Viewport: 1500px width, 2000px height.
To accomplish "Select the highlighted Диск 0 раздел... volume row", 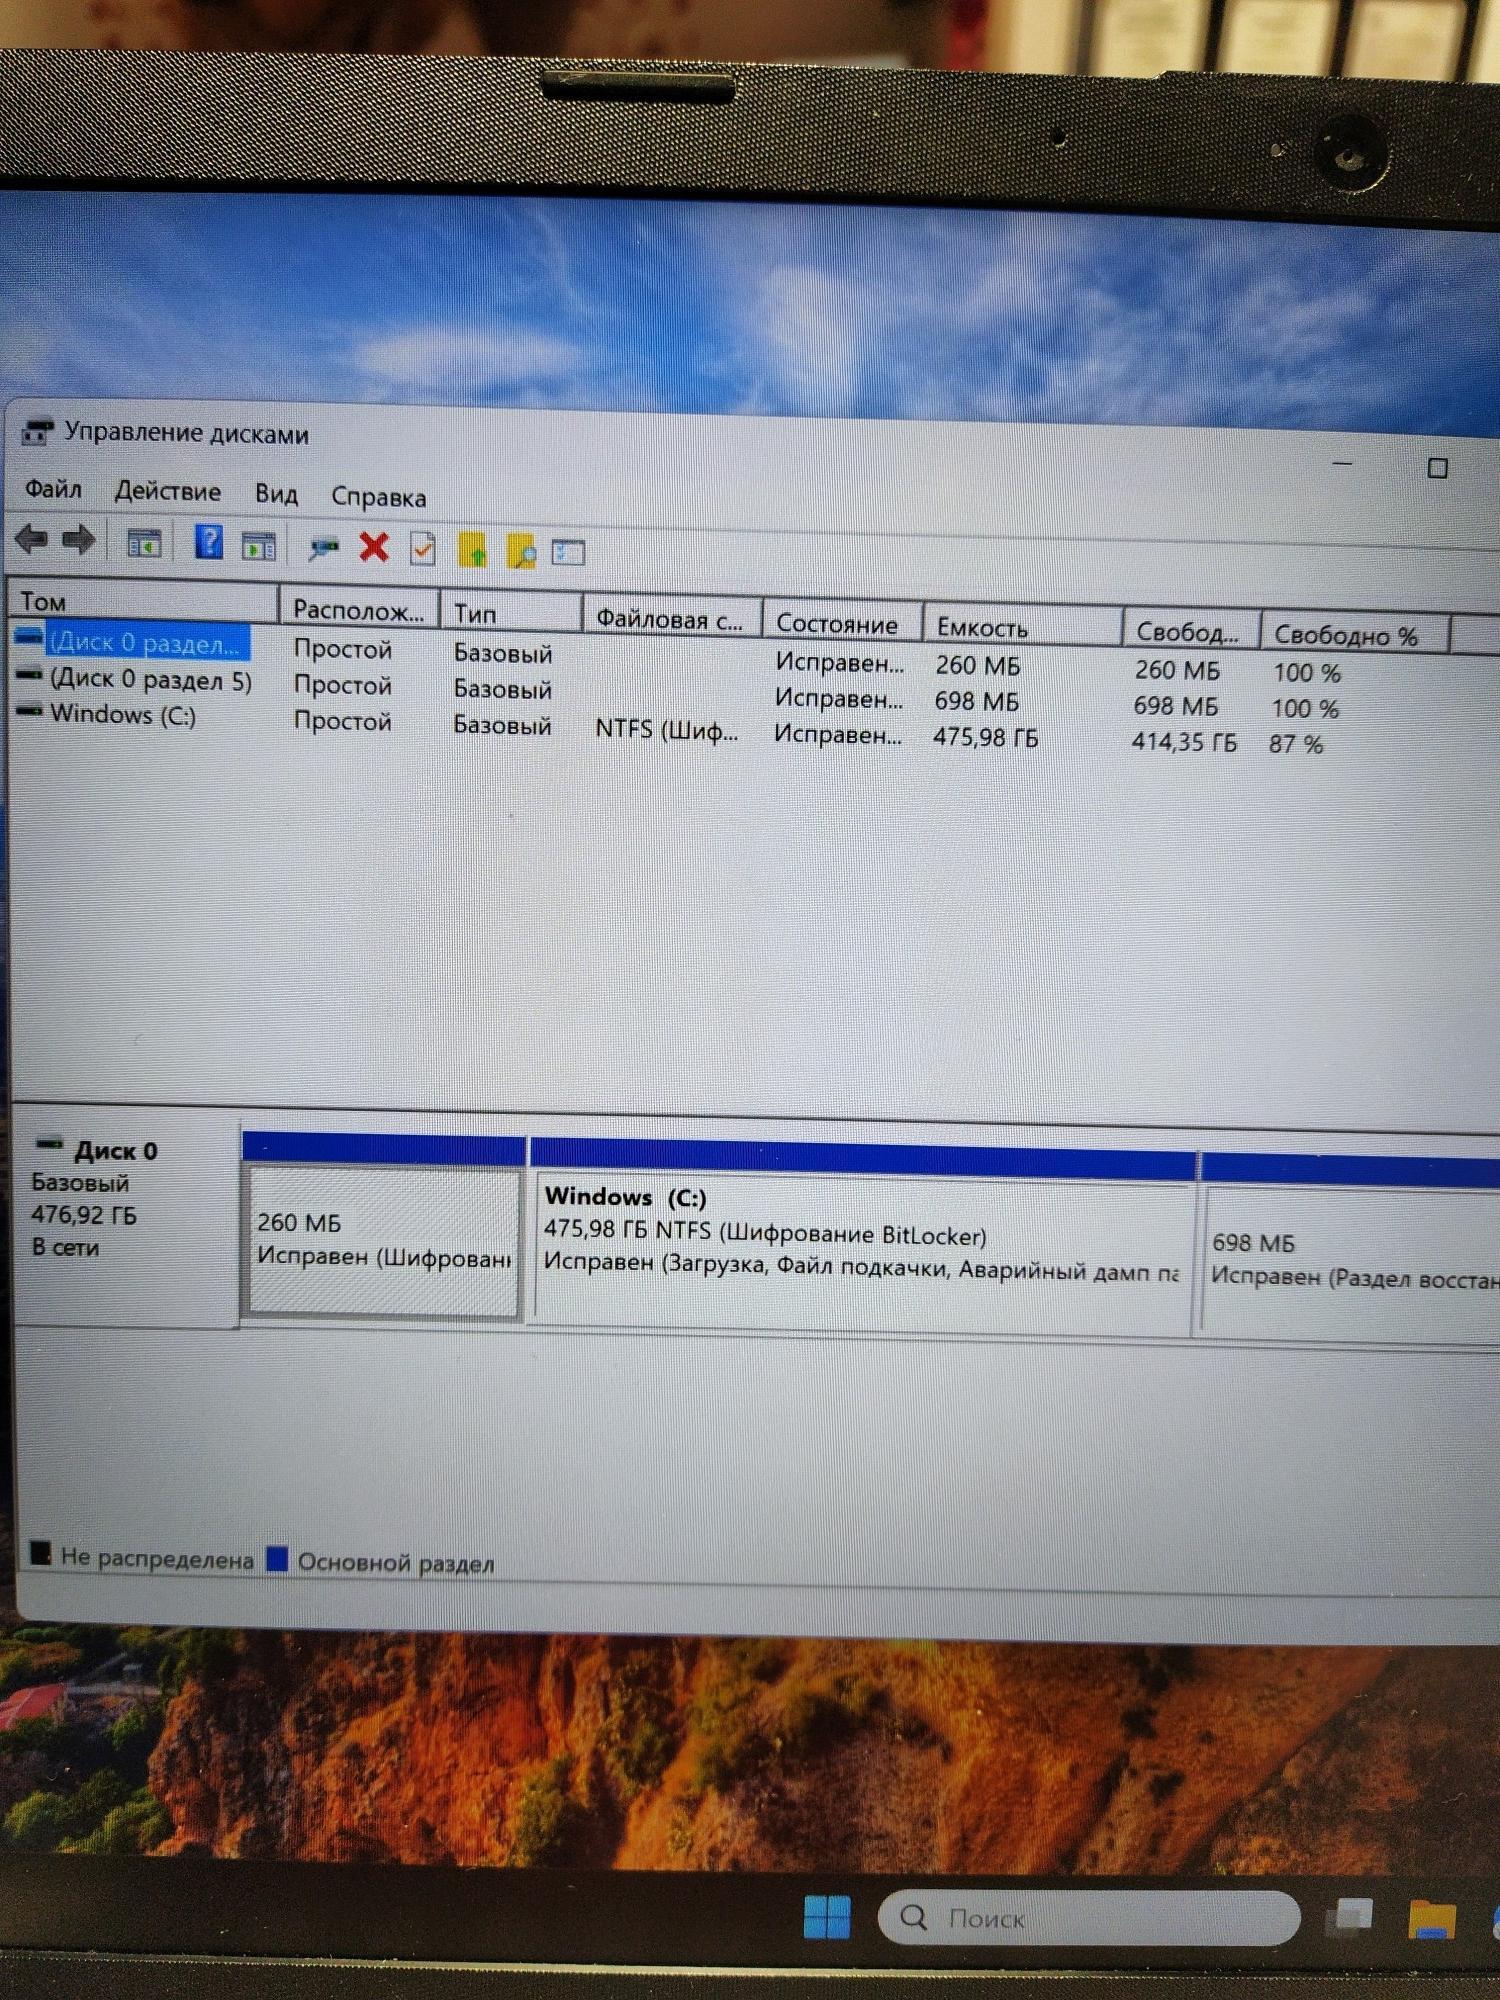I will pos(147,642).
